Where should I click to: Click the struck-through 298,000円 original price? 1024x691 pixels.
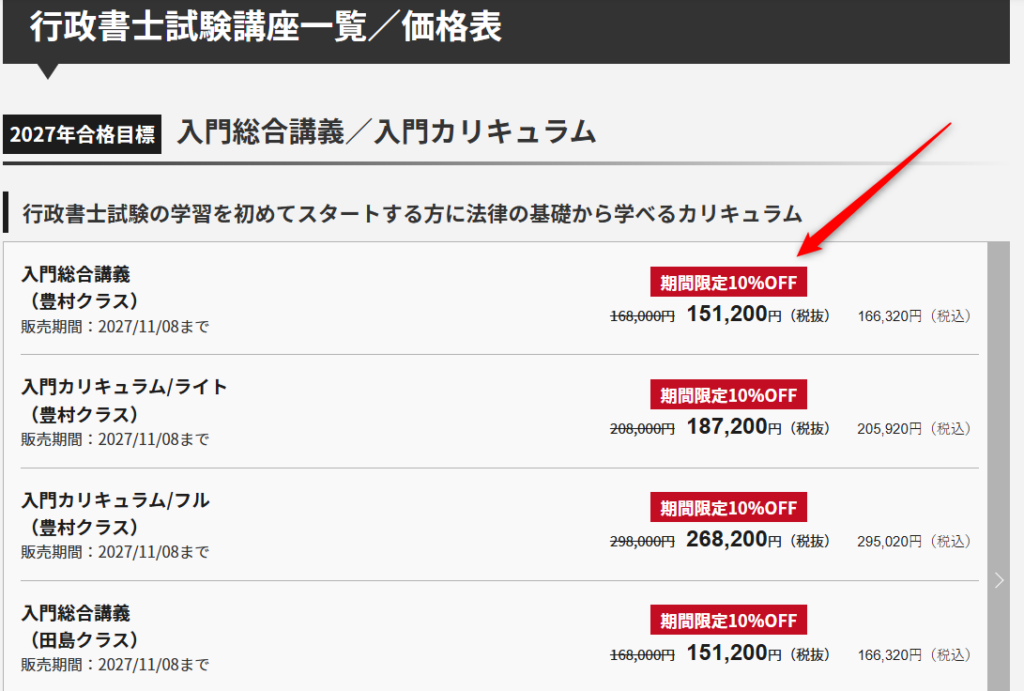642,542
